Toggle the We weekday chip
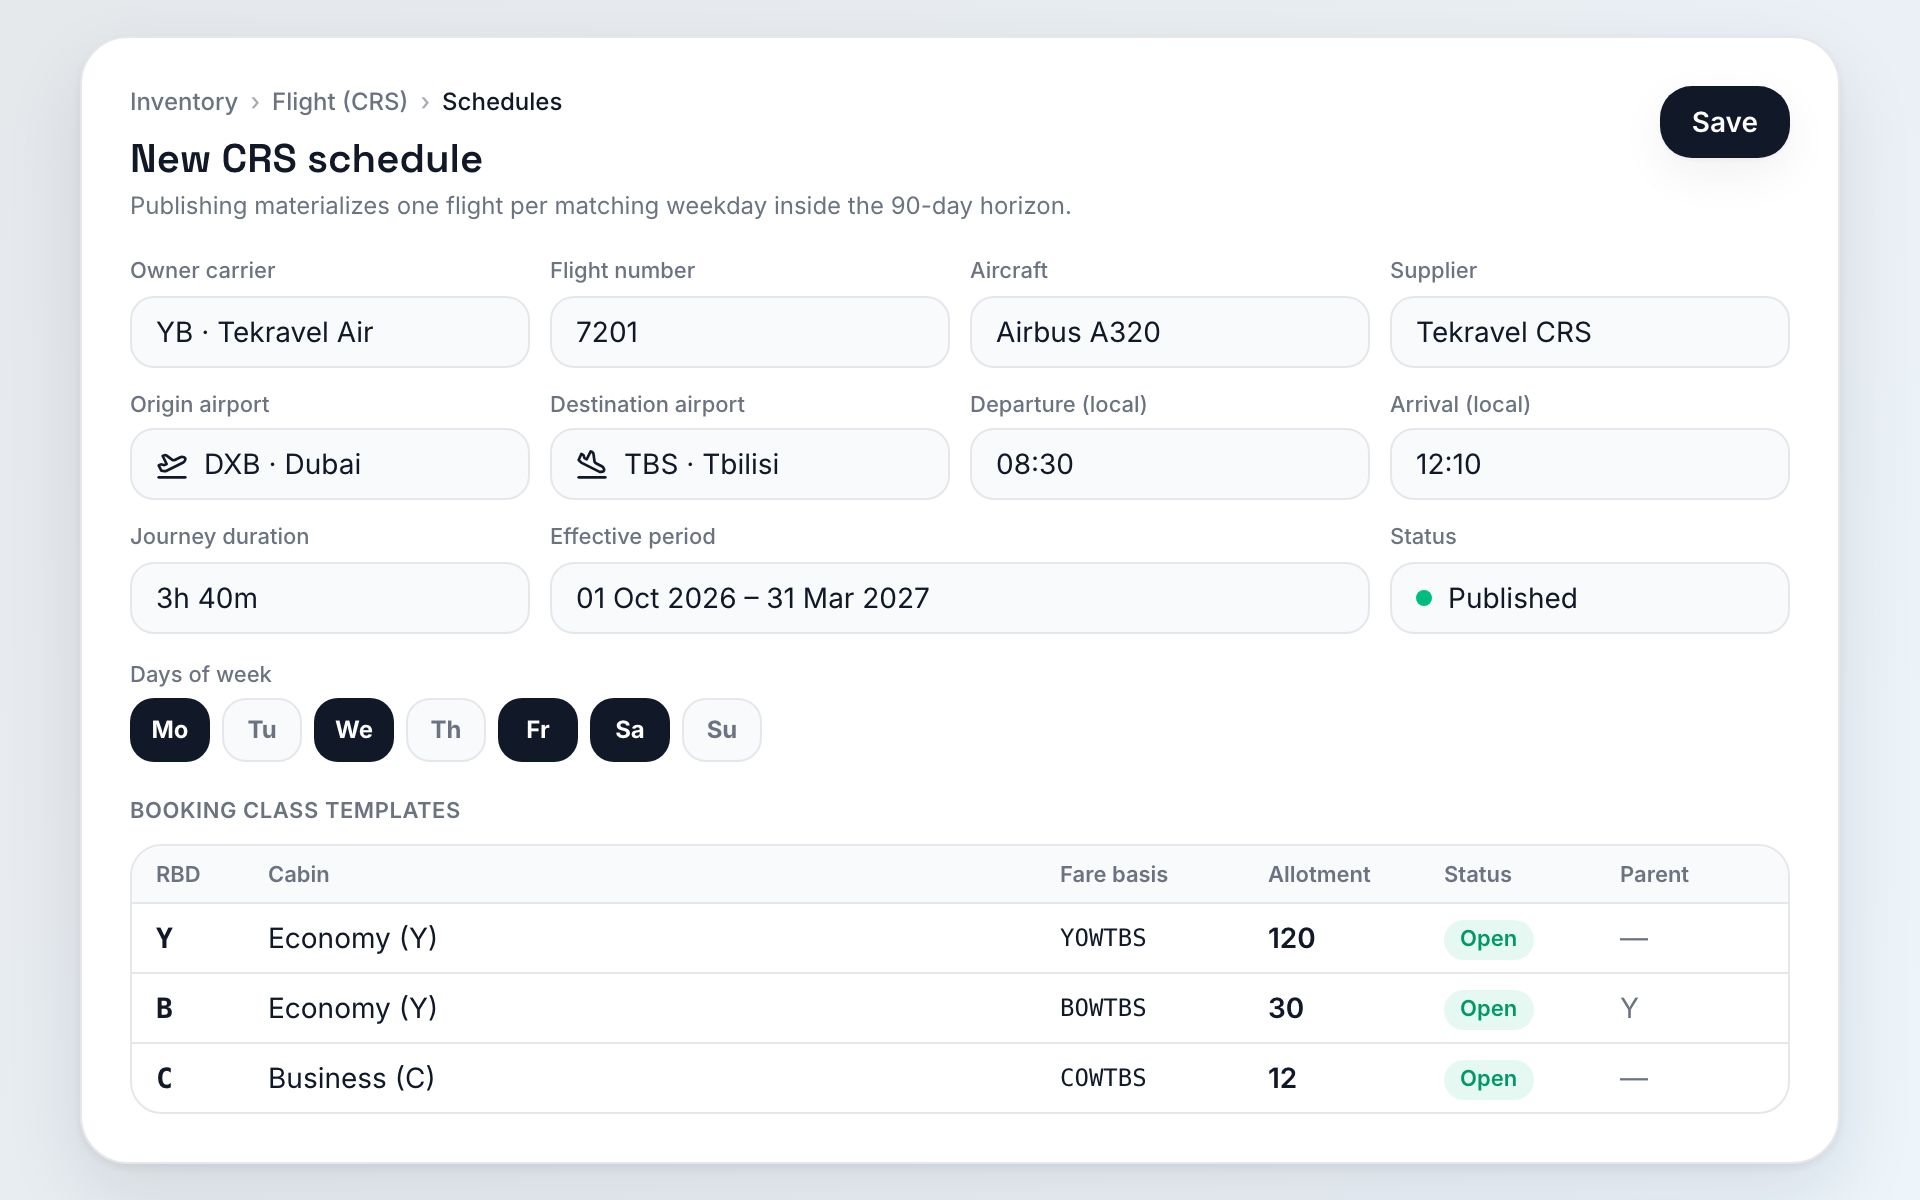Image resolution: width=1920 pixels, height=1200 pixels. (354, 730)
